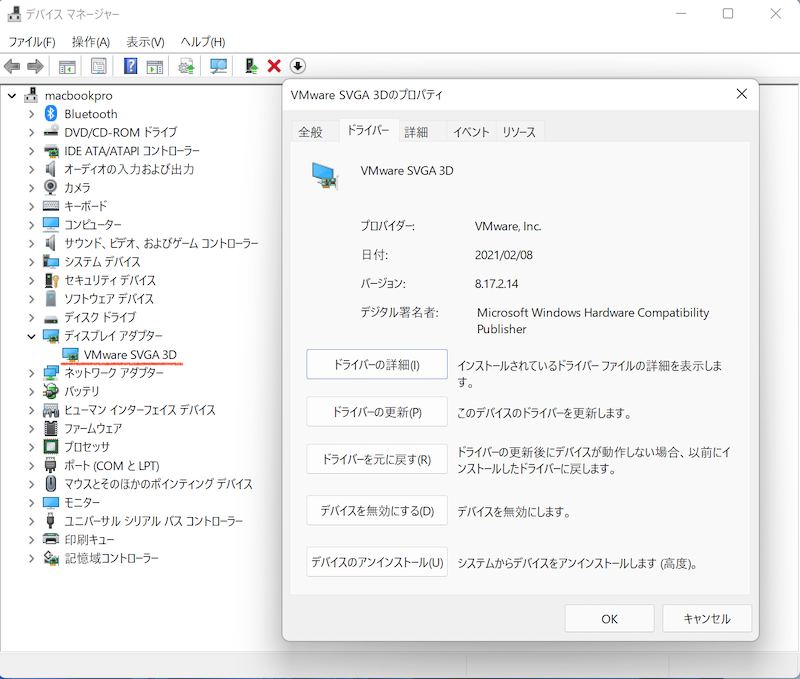Screen dimensions: 800x679
Task: Open the 操作 menu
Action: (92, 41)
